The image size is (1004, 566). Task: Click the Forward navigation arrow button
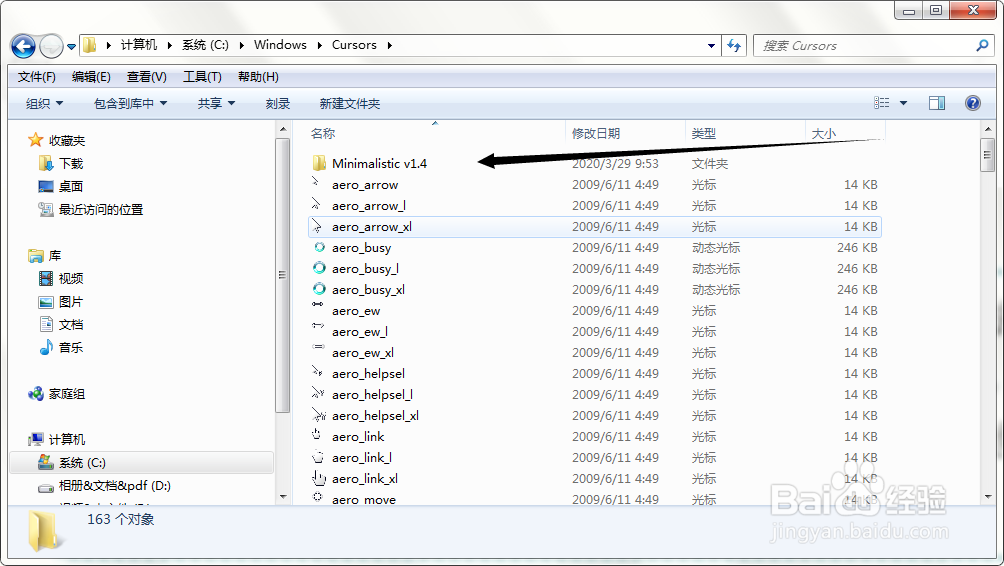click(51, 46)
